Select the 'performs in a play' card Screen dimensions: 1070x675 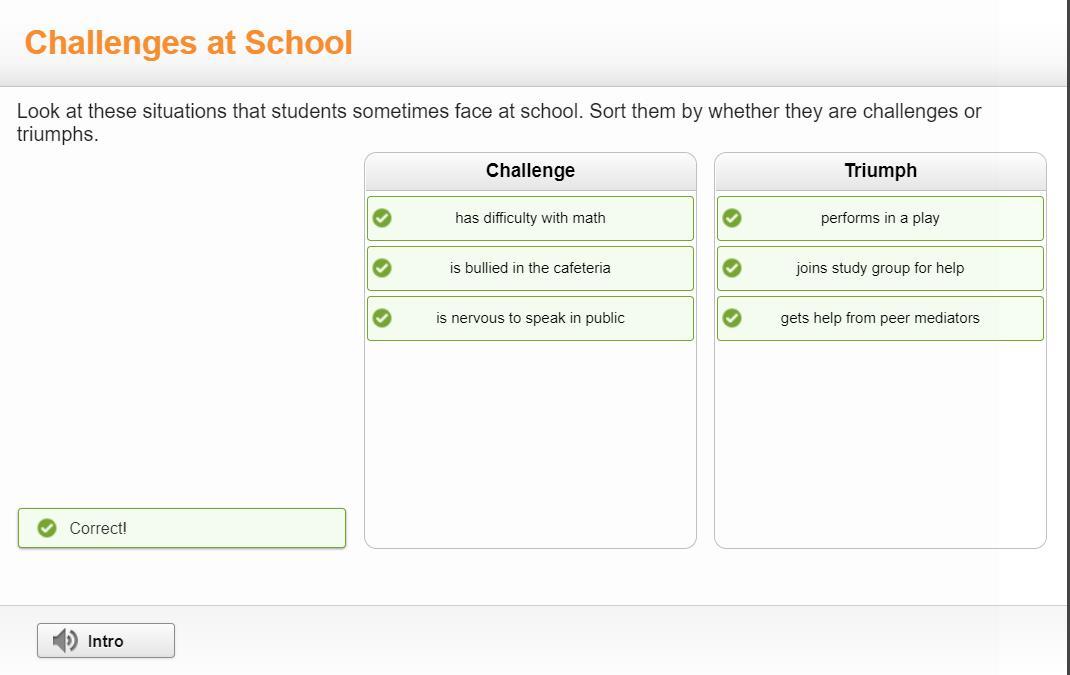point(880,218)
